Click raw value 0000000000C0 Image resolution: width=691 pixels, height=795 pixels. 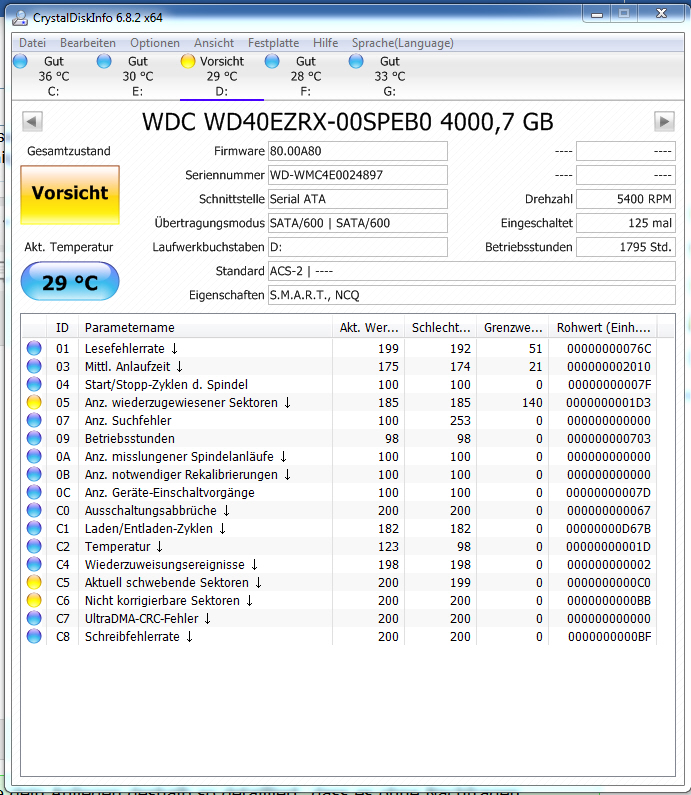point(608,583)
